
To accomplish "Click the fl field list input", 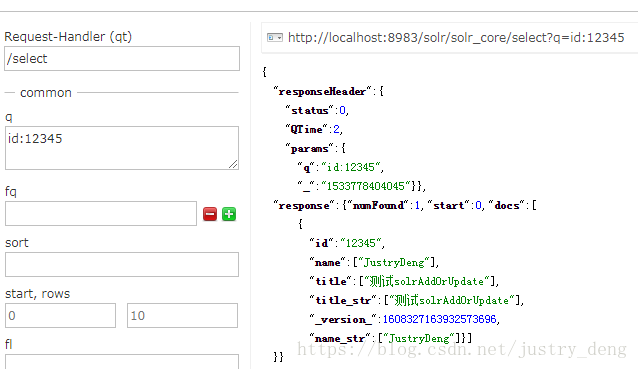I will pos(122,362).
